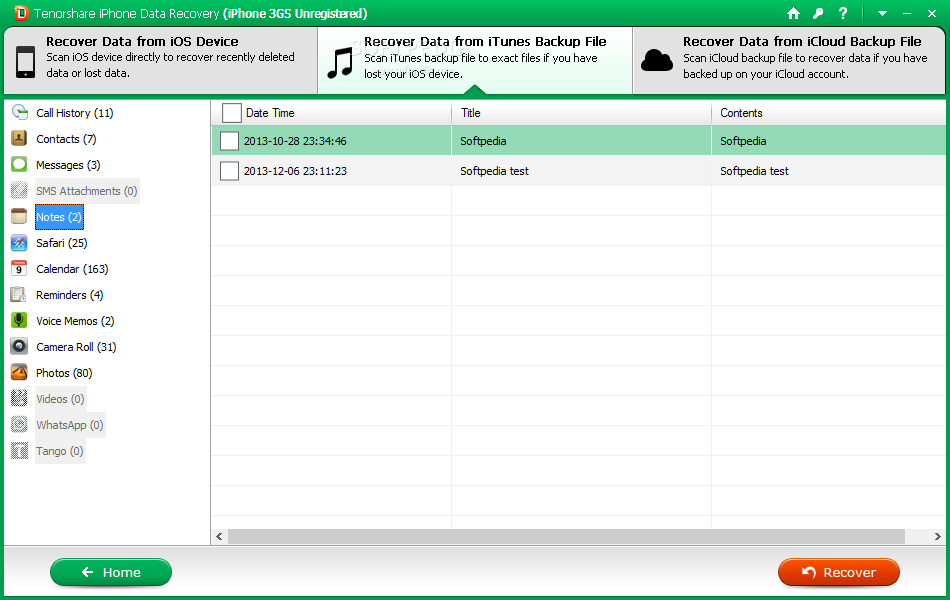Switch to Recover Data from iCloud Backup File tab
Screen dimensions: 950x600
(x=789, y=60)
